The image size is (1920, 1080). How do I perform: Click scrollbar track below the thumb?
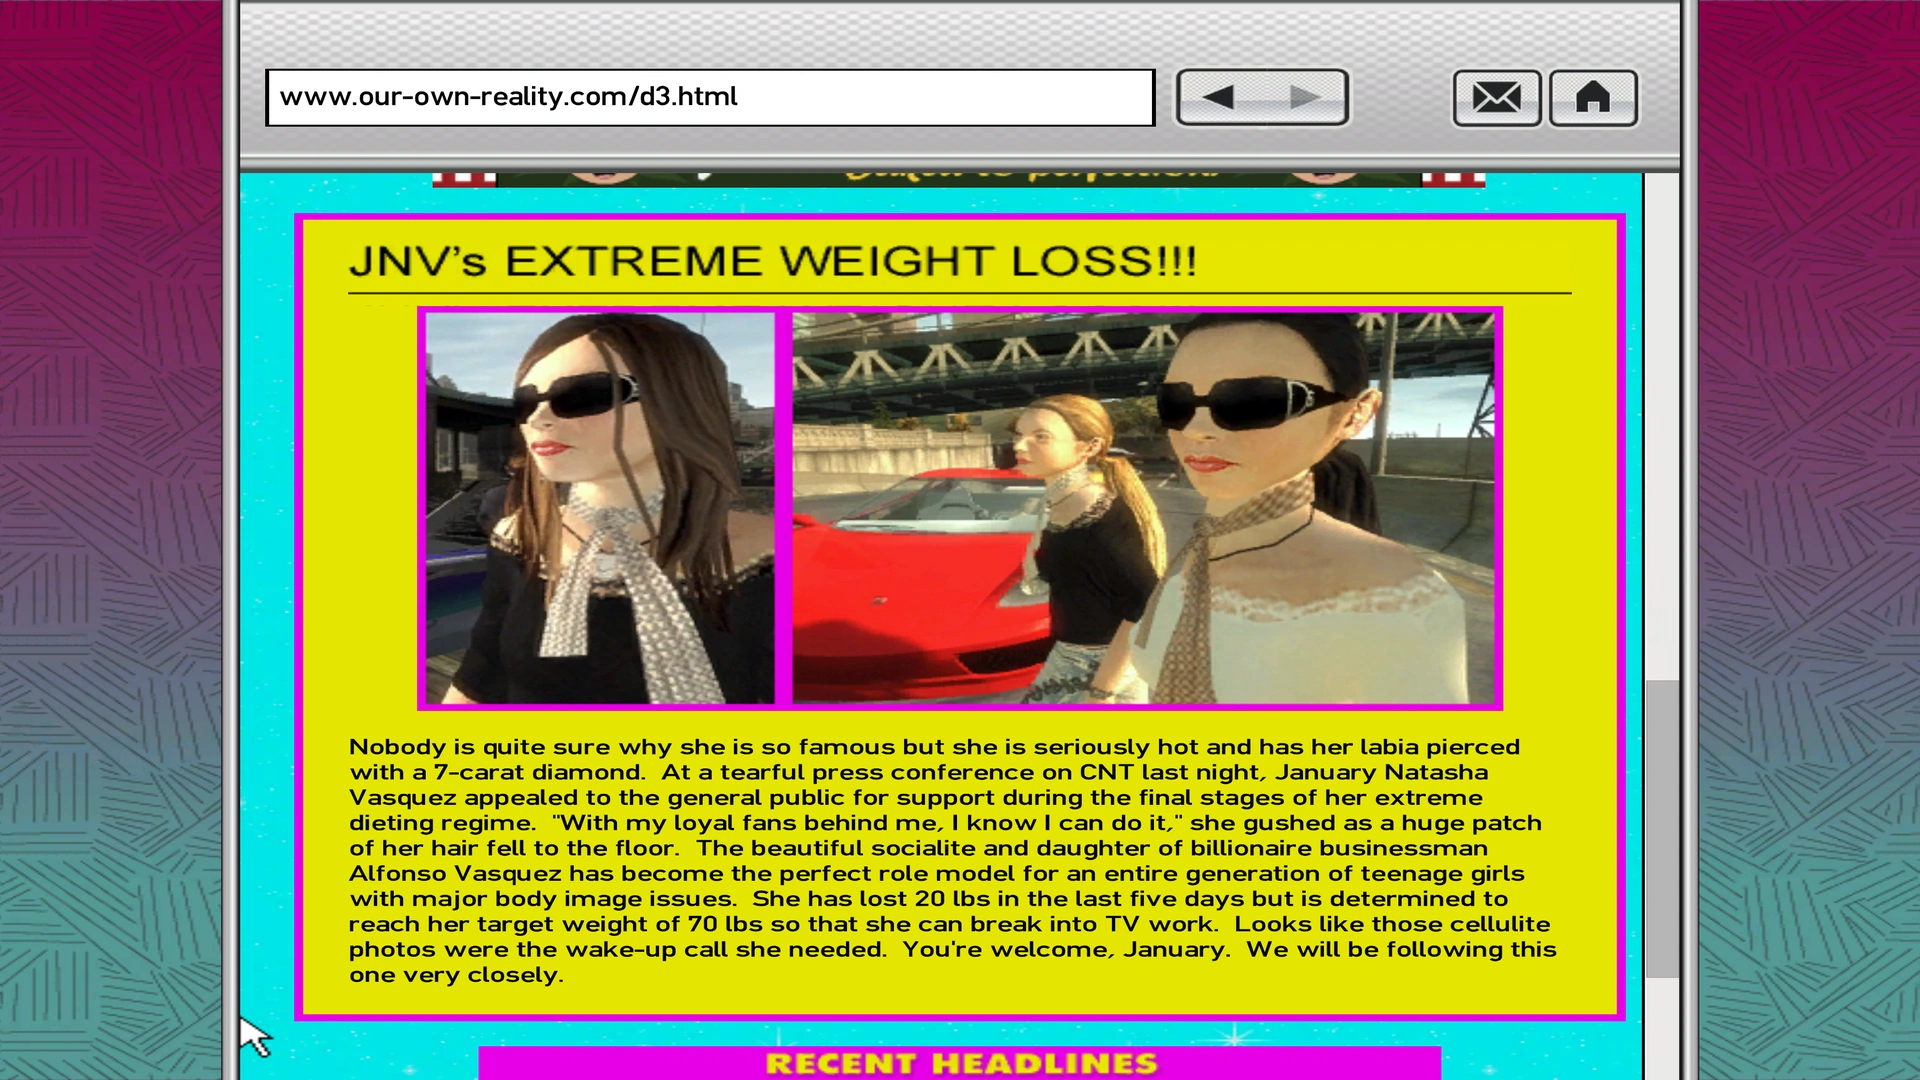click(1662, 1030)
